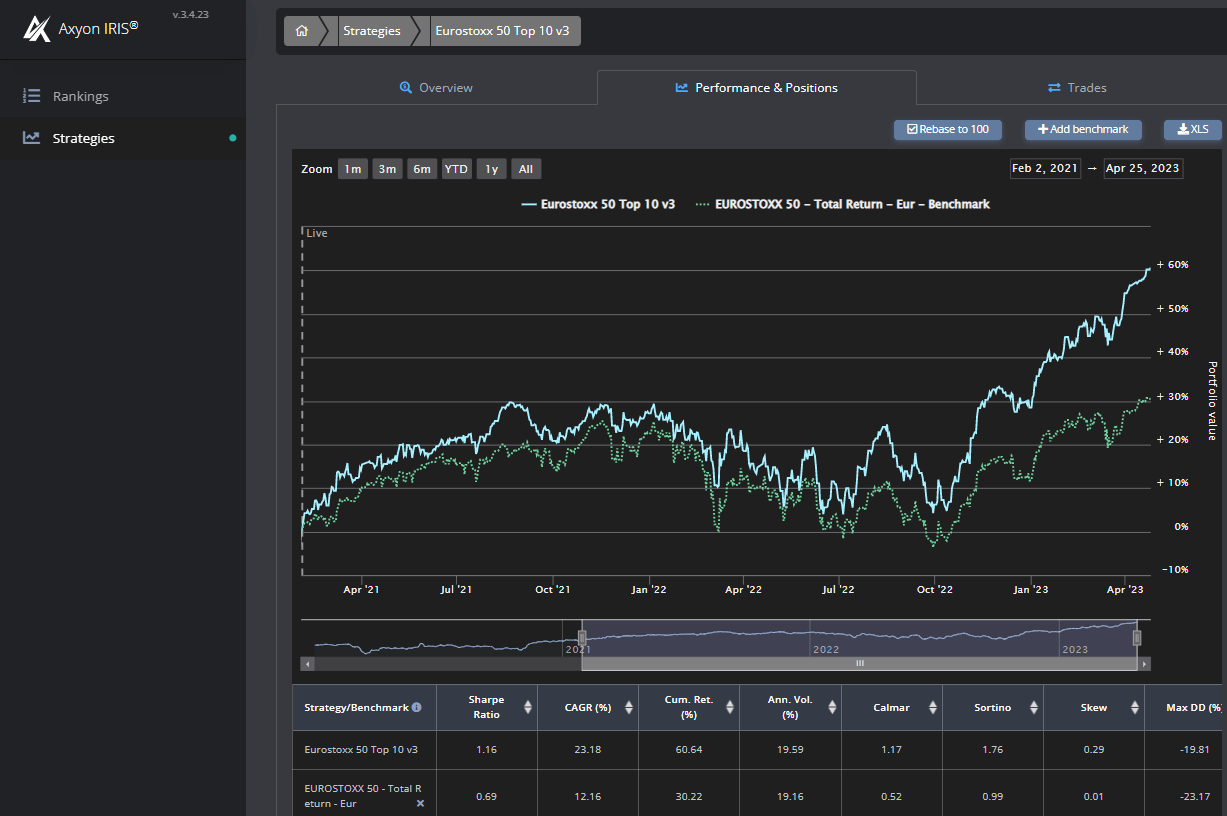1227x816 pixels.
Task: Click the right handle of range navigator
Action: [x=1136, y=639]
